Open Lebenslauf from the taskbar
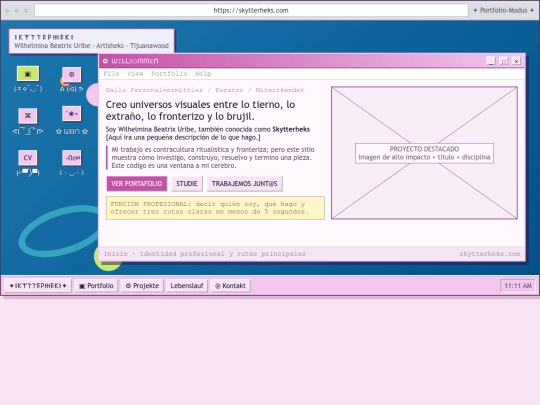The height and width of the screenshot is (405, 540). point(187,285)
